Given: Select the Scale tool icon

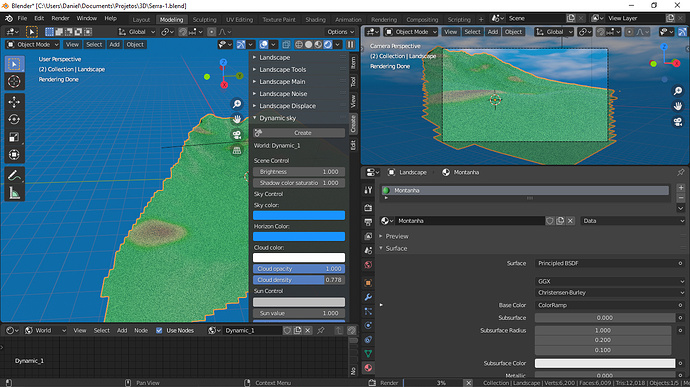Looking at the screenshot, I should [14, 137].
